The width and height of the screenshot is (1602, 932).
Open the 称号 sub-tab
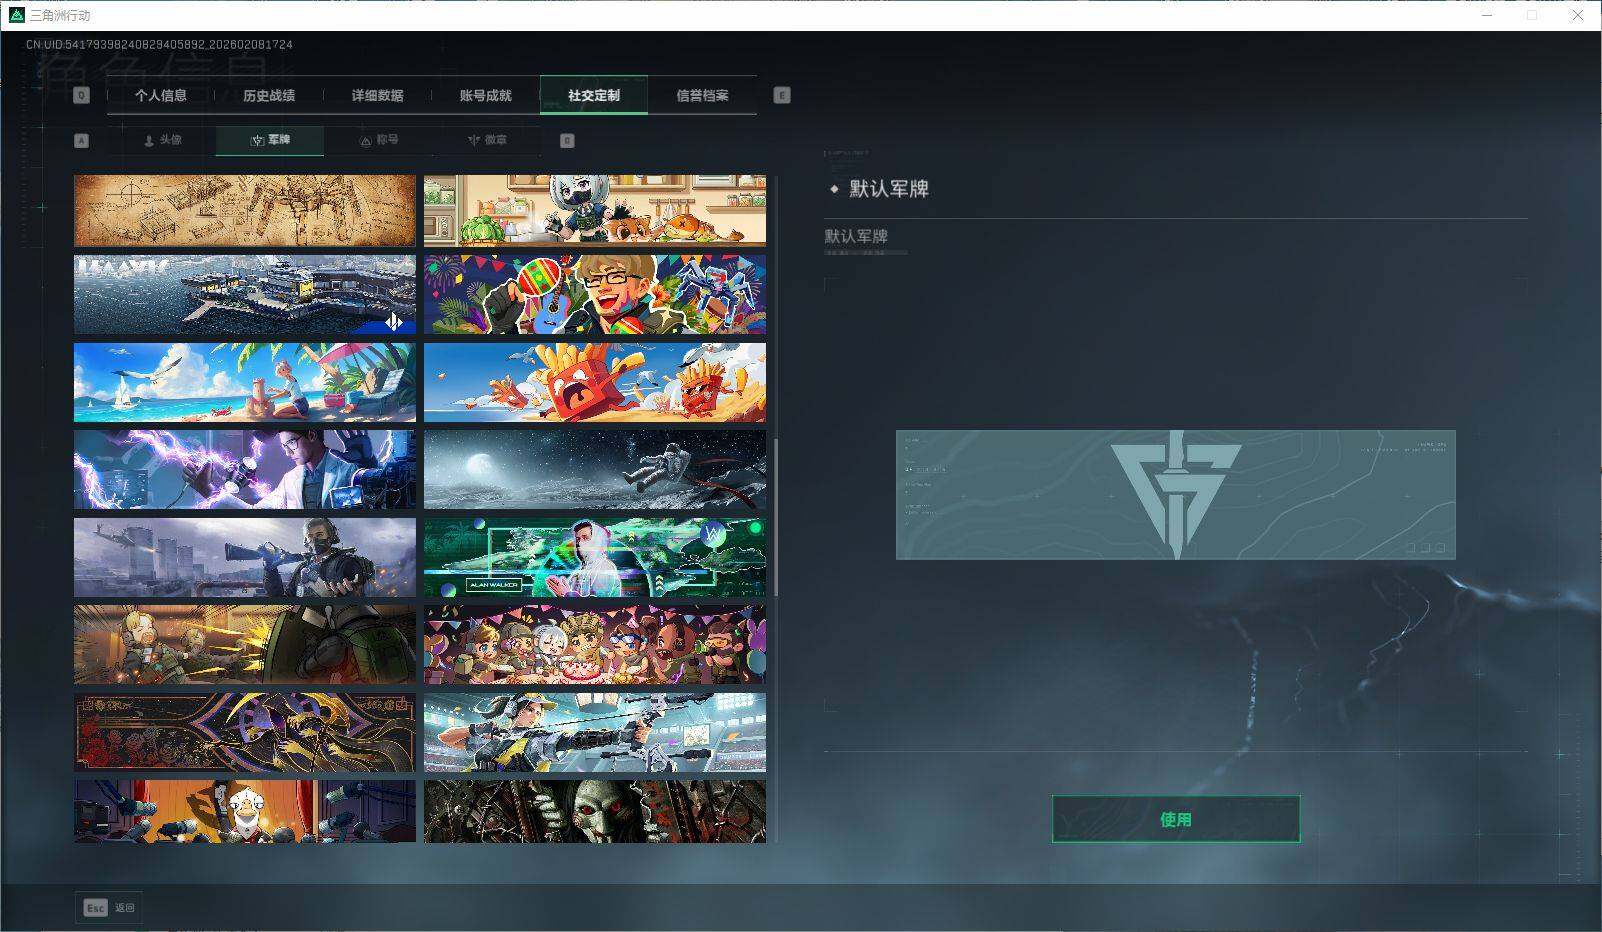coord(378,140)
